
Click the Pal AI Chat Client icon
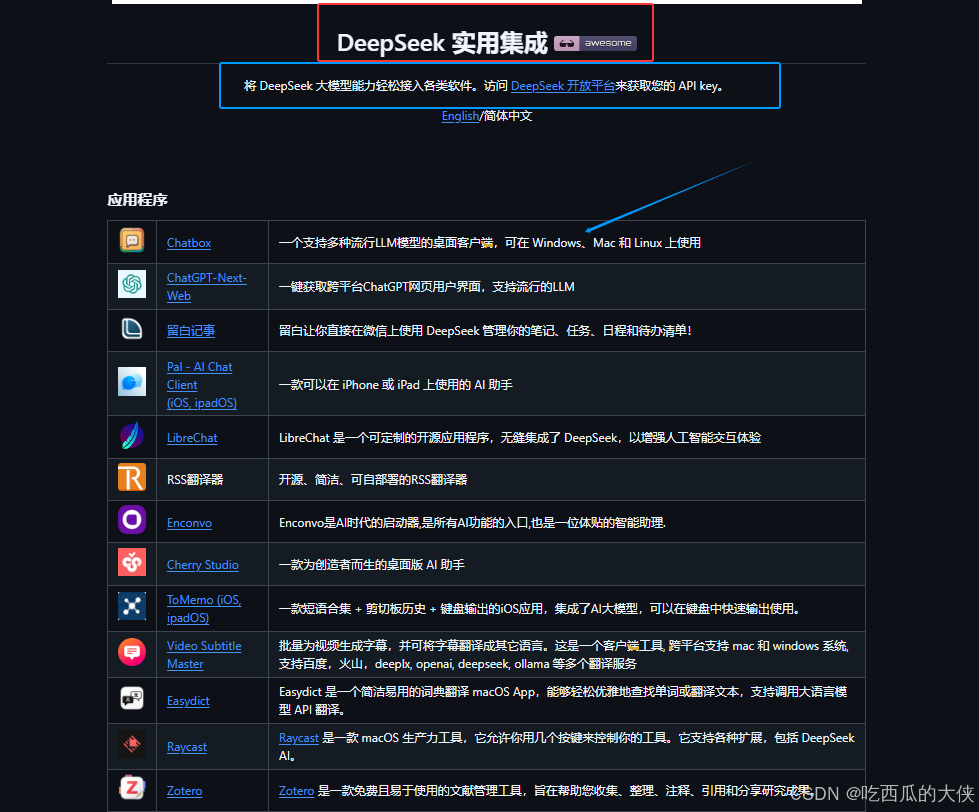tap(132, 382)
